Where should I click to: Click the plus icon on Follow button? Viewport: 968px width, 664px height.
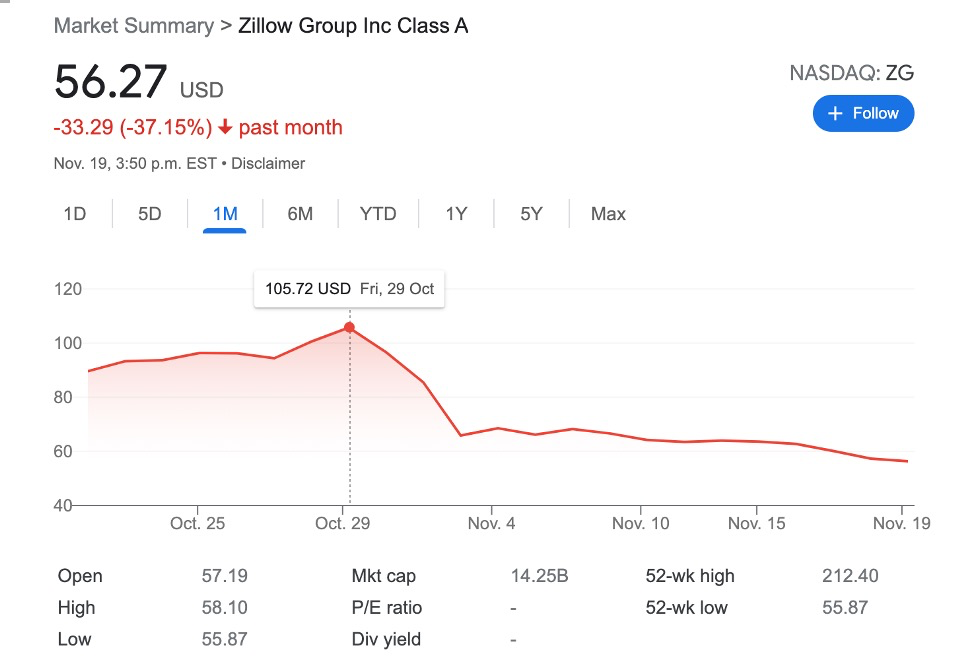coord(835,114)
